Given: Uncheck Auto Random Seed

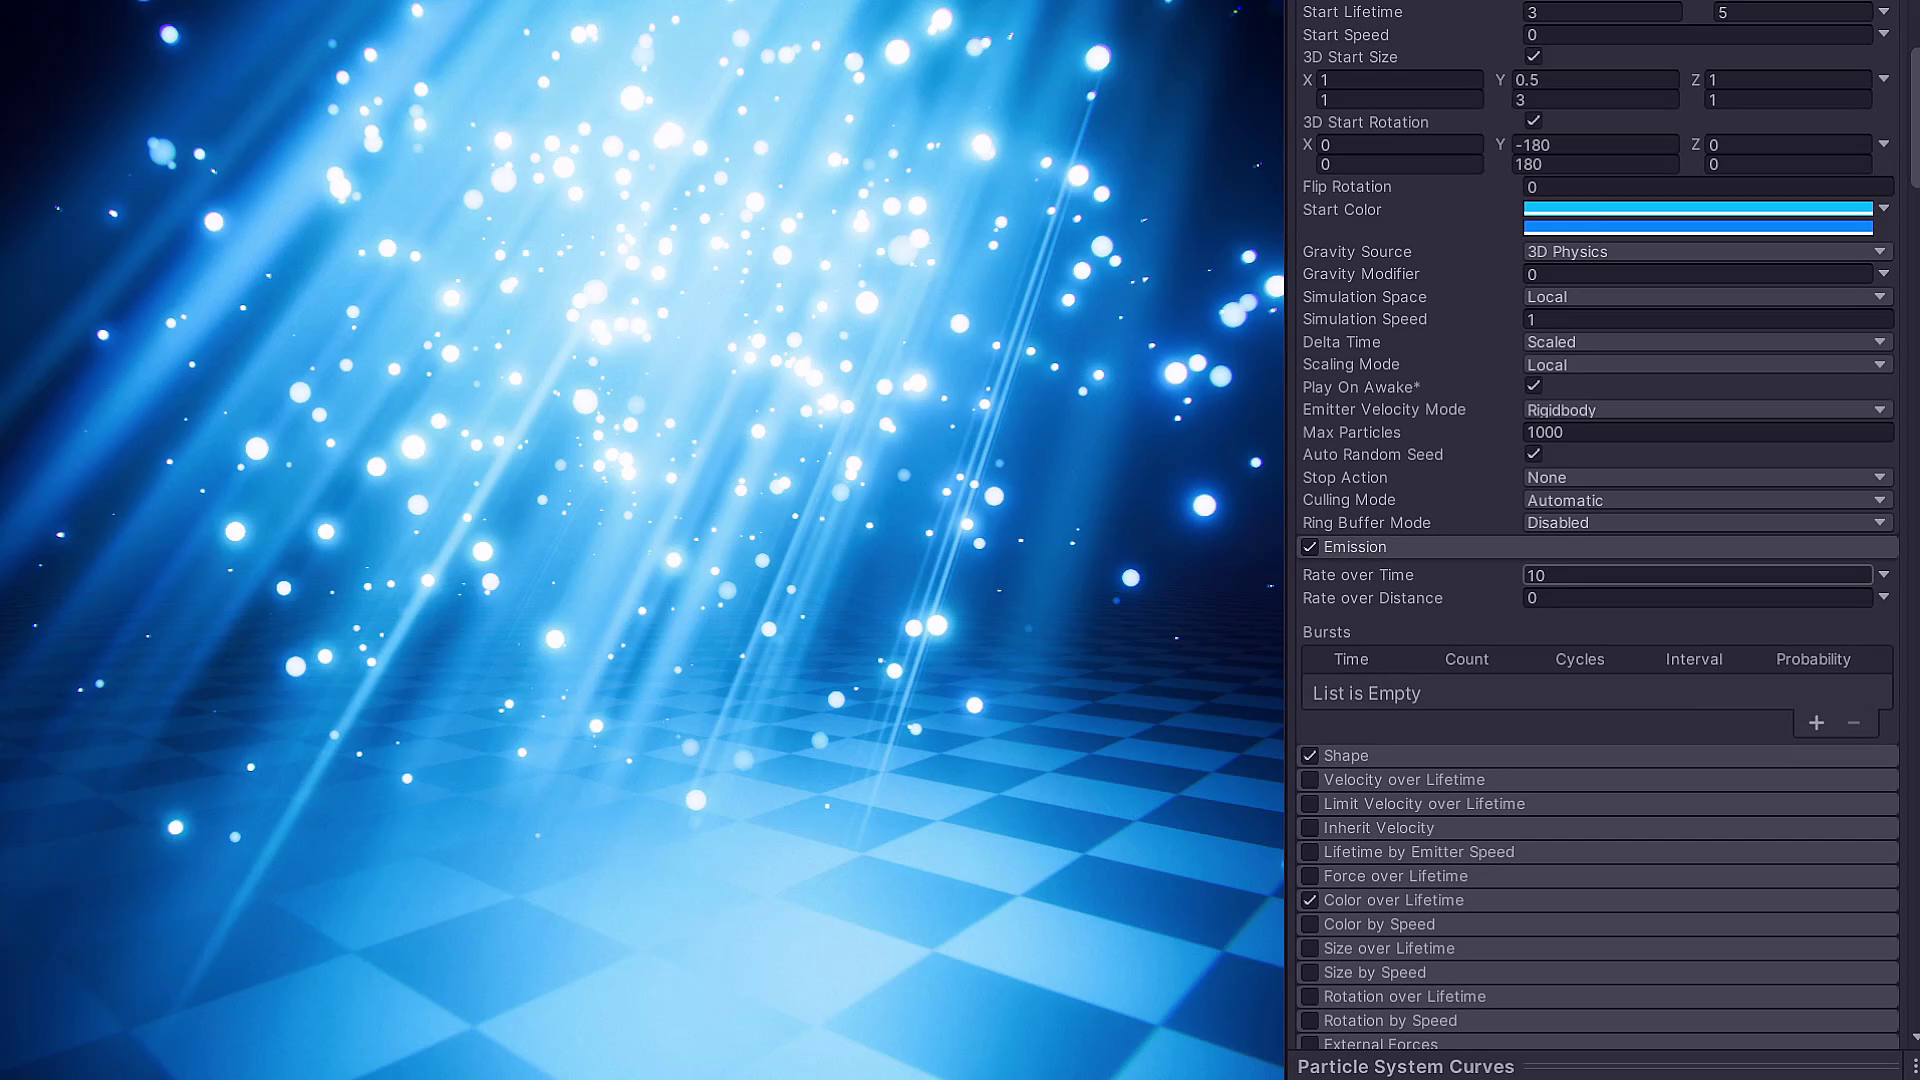Looking at the screenshot, I should click(x=1533, y=454).
